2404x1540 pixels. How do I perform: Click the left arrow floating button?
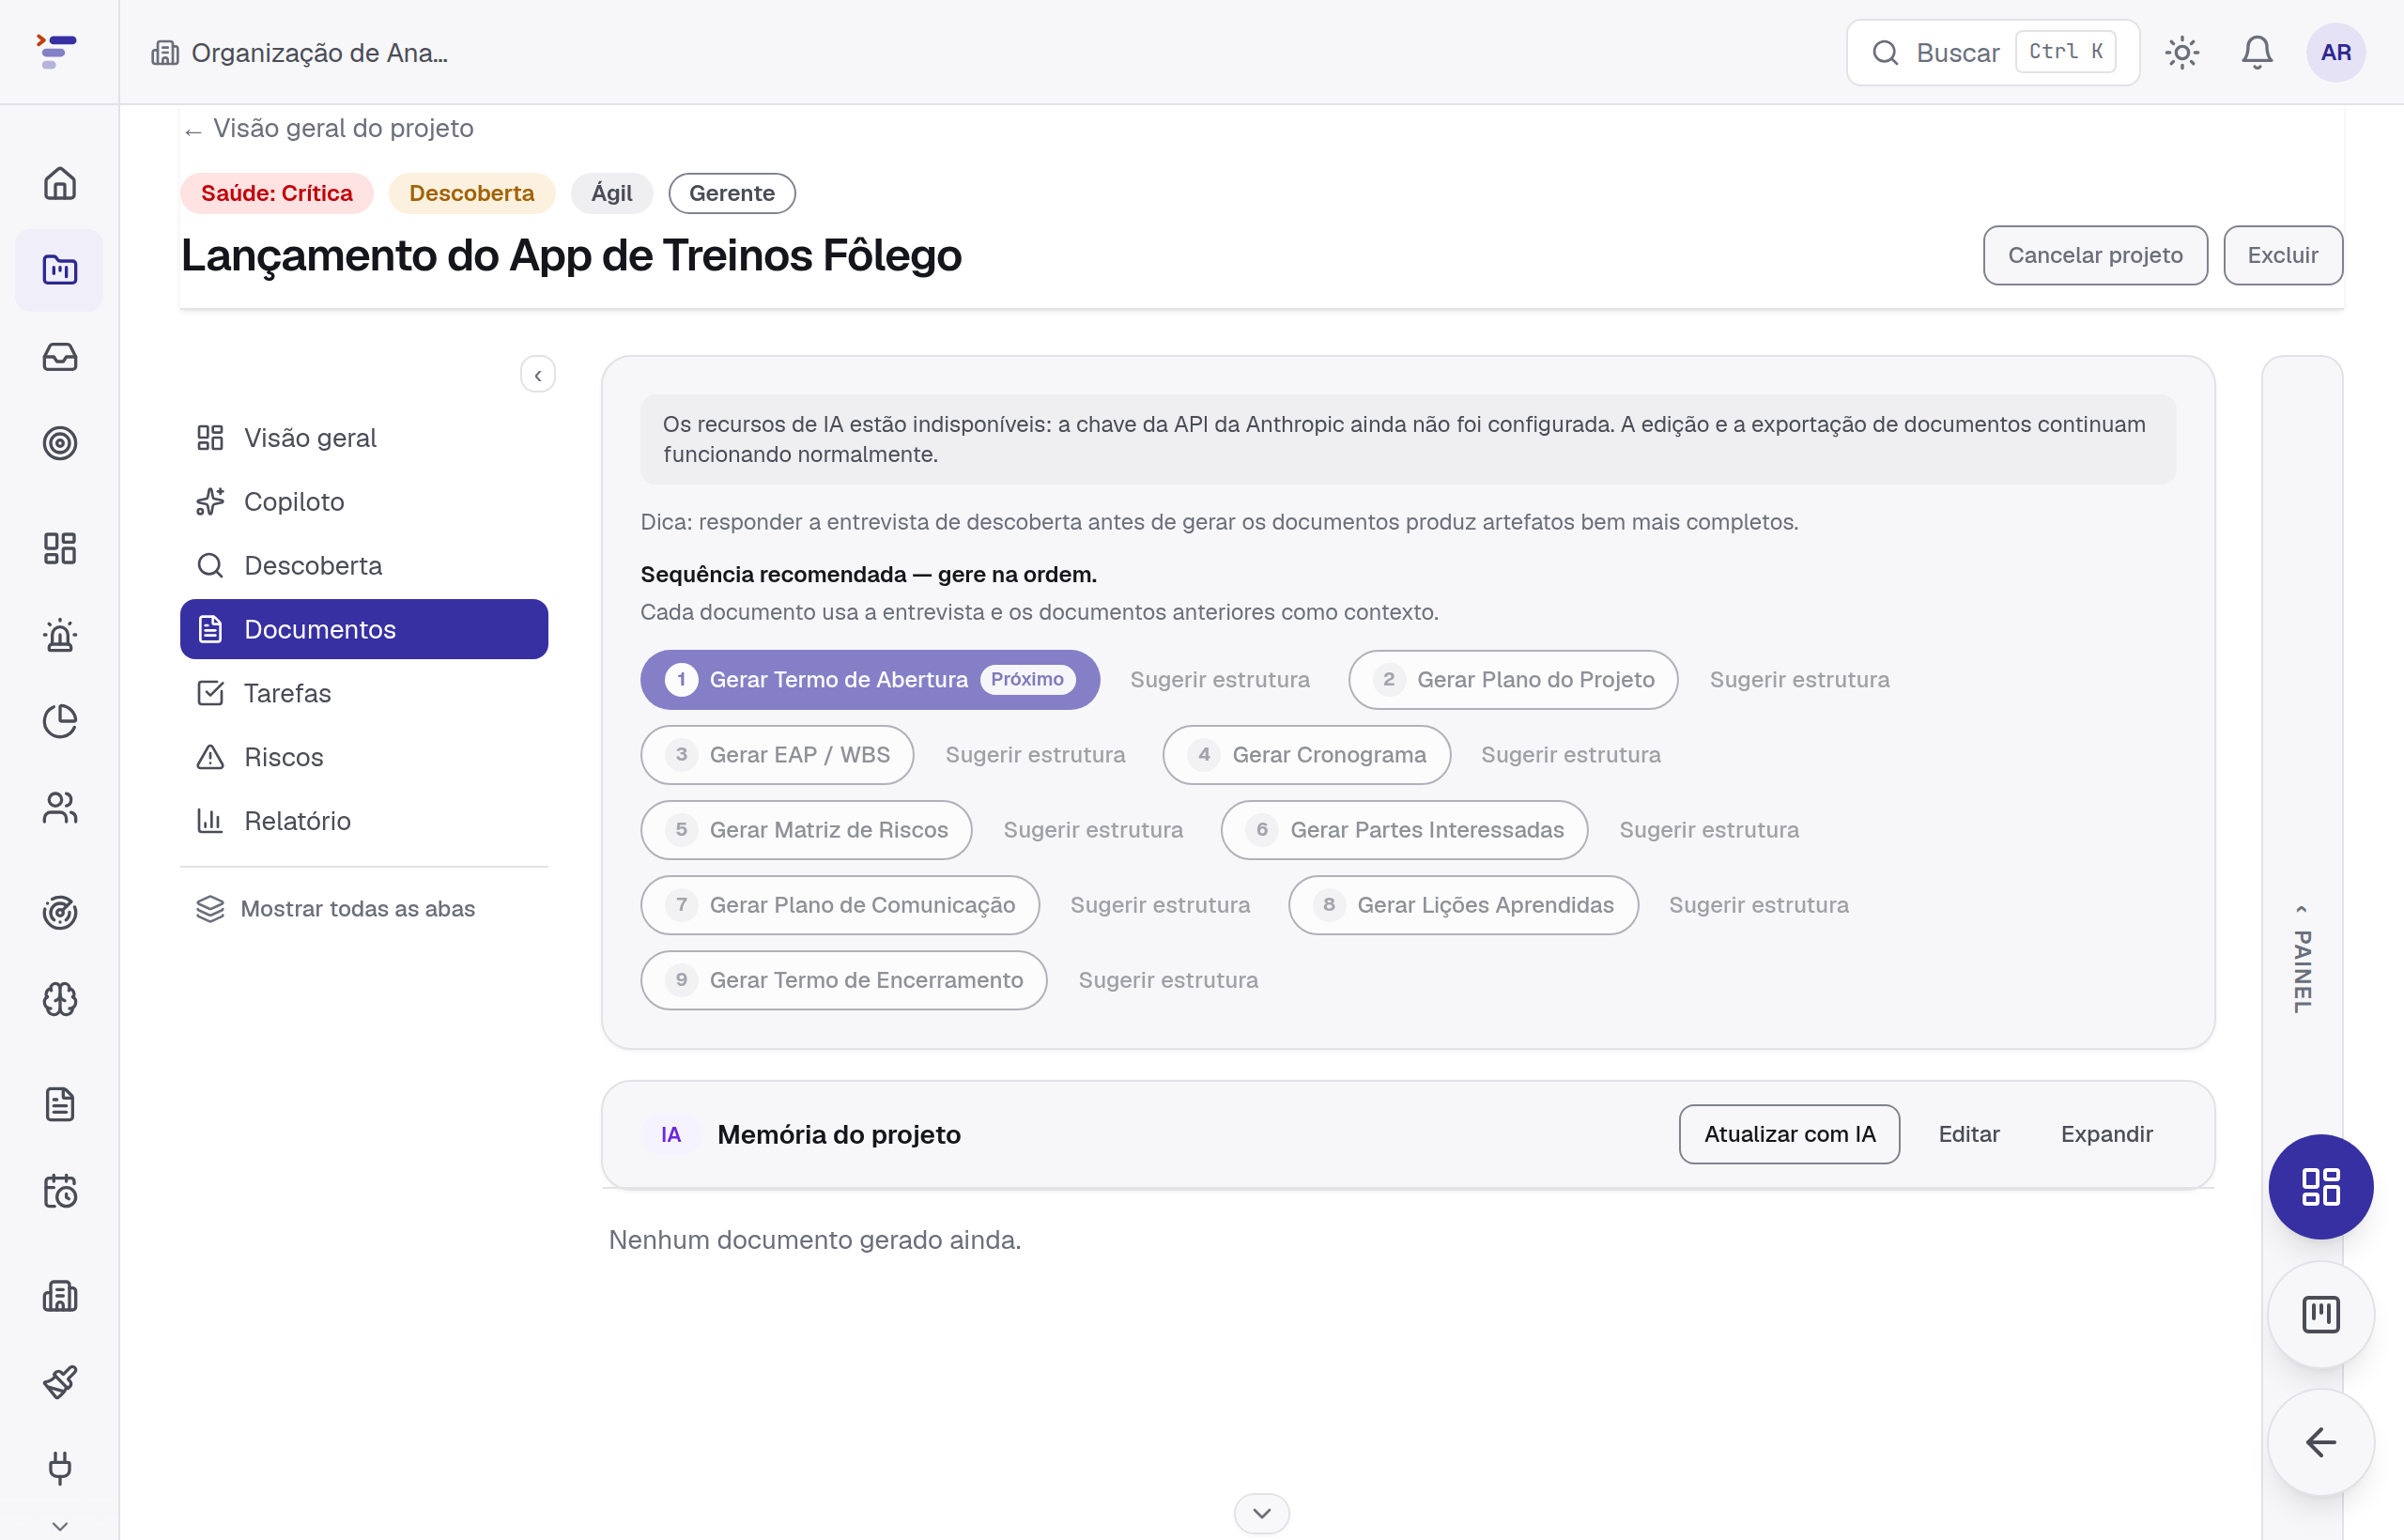2320,1442
